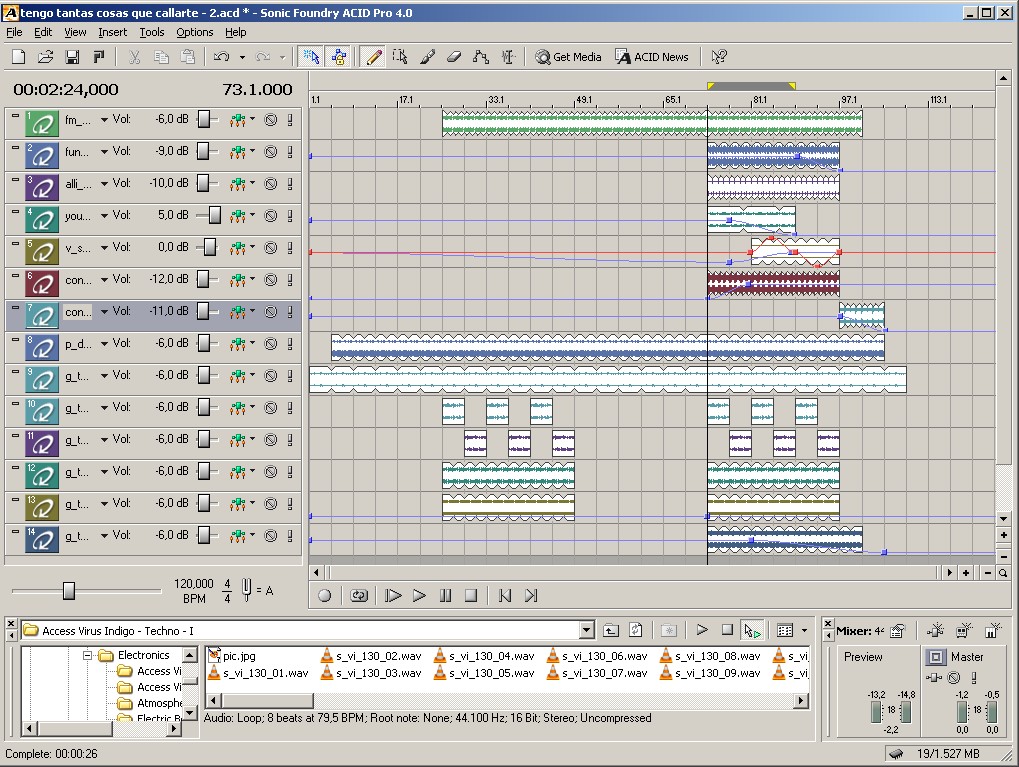Image resolution: width=1019 pixels, height=767 pixels.
Task: Undo last action arrow icon
Action: pos(221,57)
